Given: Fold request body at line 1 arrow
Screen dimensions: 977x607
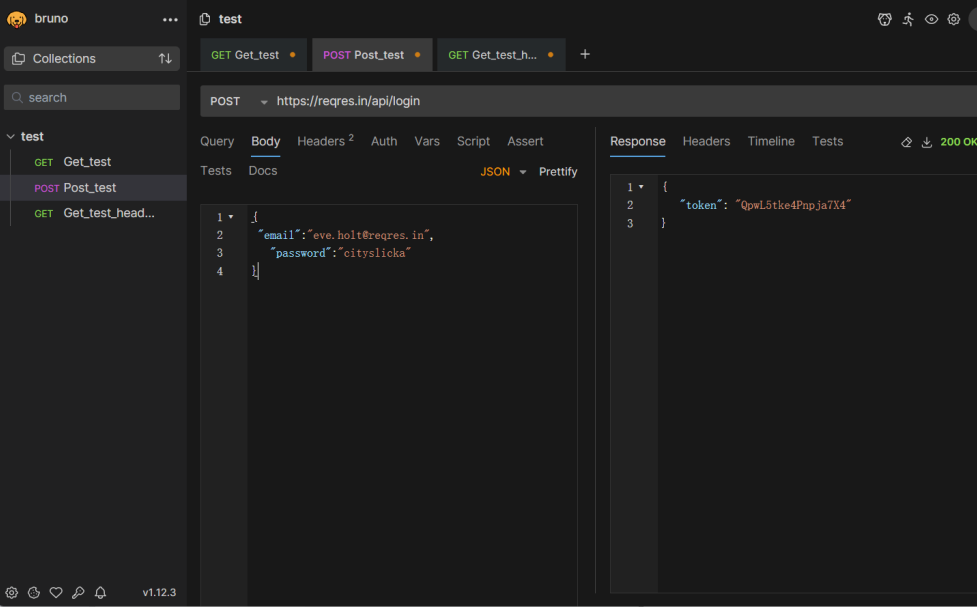Looking at the screenshot, I should [x=231, y=217].
